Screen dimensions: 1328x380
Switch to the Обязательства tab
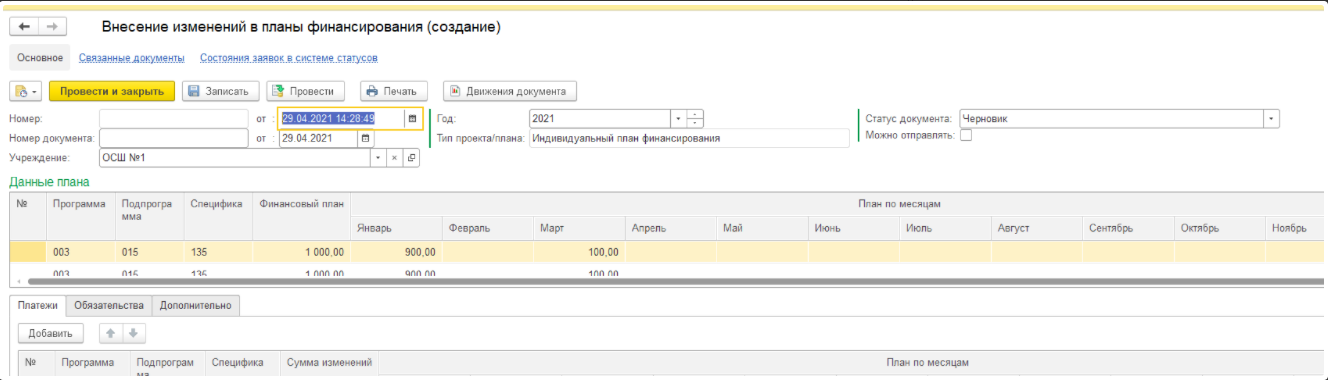click(x=109, y=305)
